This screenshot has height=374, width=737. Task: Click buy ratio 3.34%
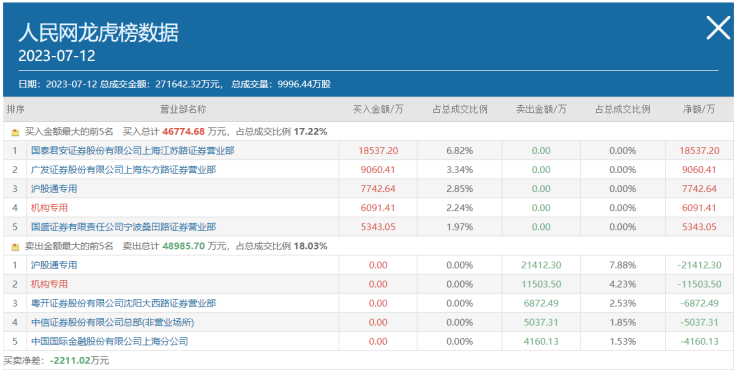(x=460, y=170)
